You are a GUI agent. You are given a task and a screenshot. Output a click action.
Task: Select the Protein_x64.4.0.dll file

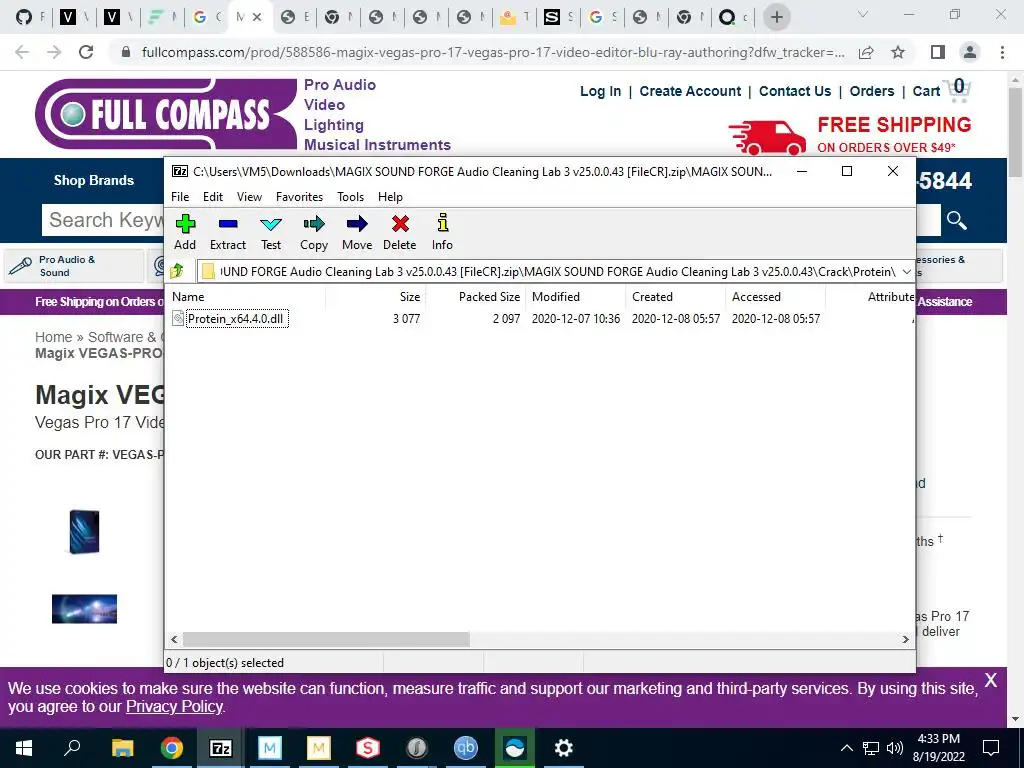[236, 319]
